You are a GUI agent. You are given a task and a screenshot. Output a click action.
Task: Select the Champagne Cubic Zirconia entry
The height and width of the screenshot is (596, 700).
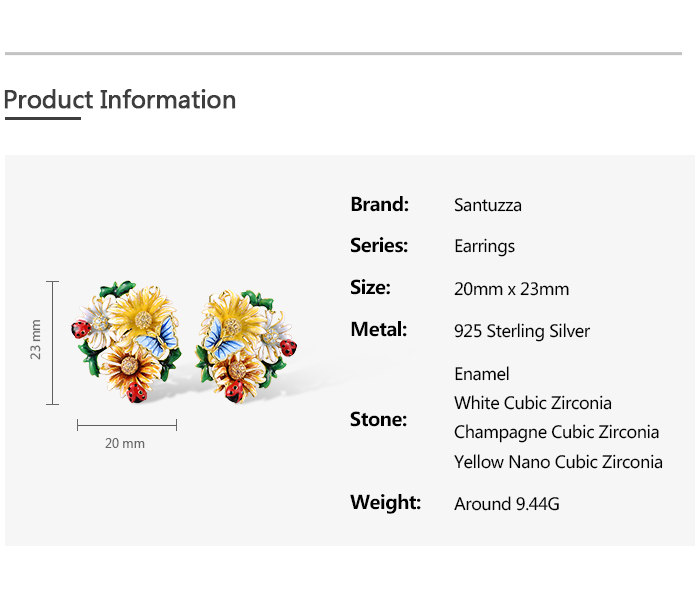coord(556,432)
